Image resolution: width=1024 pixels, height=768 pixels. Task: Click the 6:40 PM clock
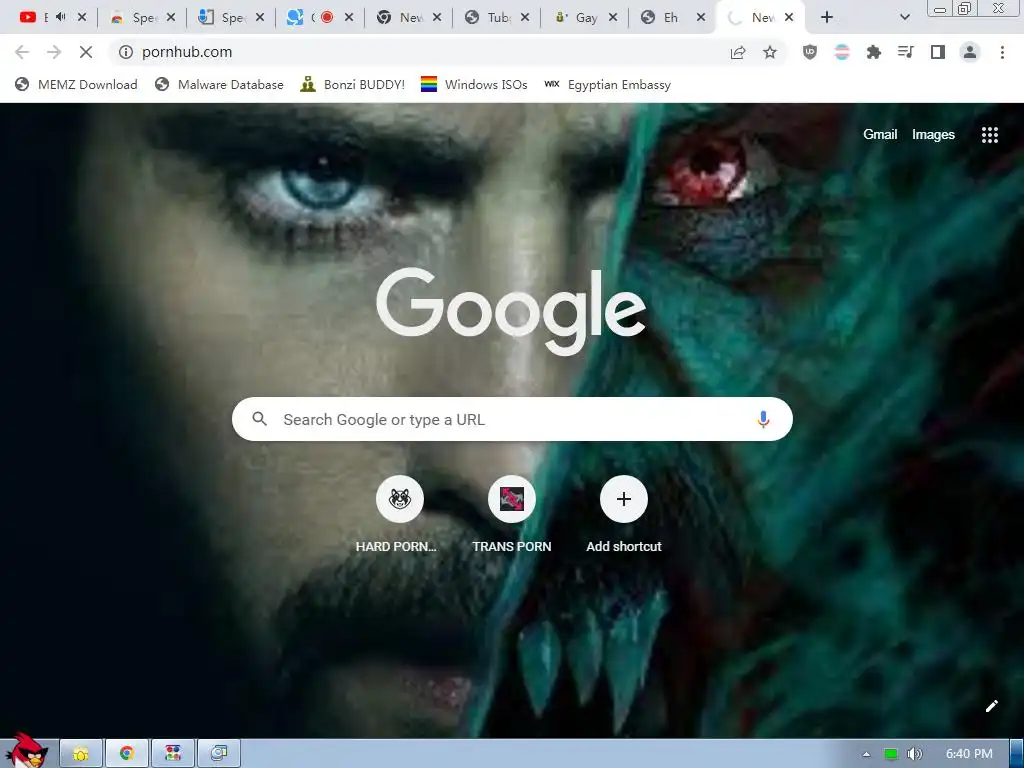[968, 754]
